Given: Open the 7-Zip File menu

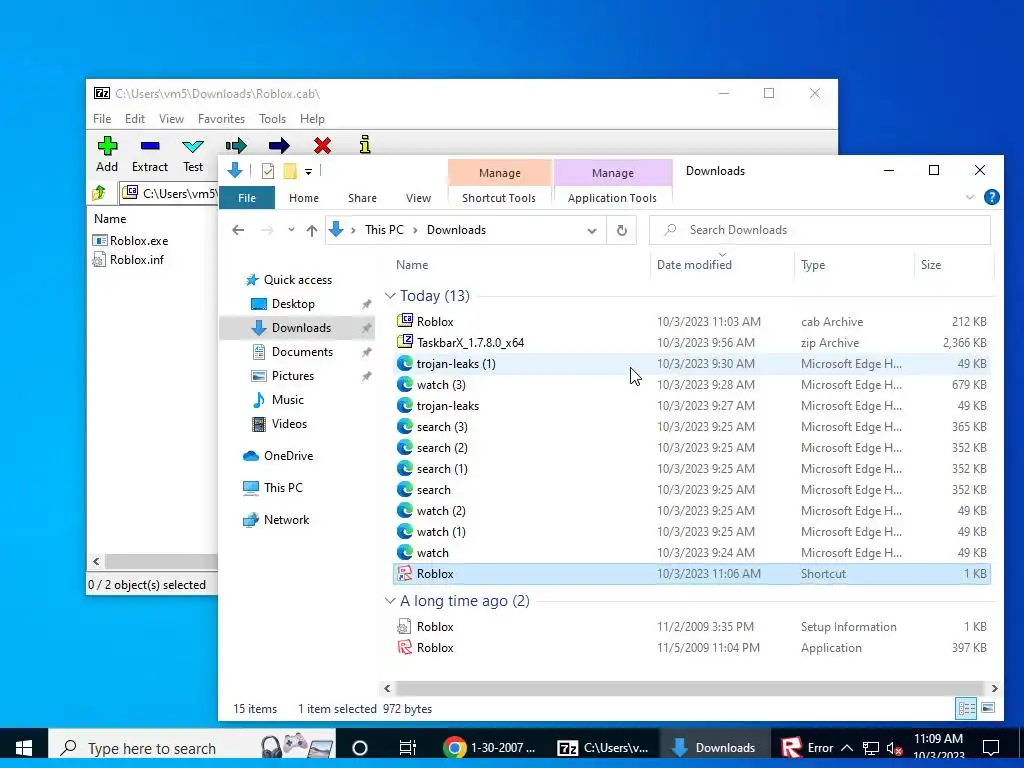Looking at the screenshot, I should (102, 119).
